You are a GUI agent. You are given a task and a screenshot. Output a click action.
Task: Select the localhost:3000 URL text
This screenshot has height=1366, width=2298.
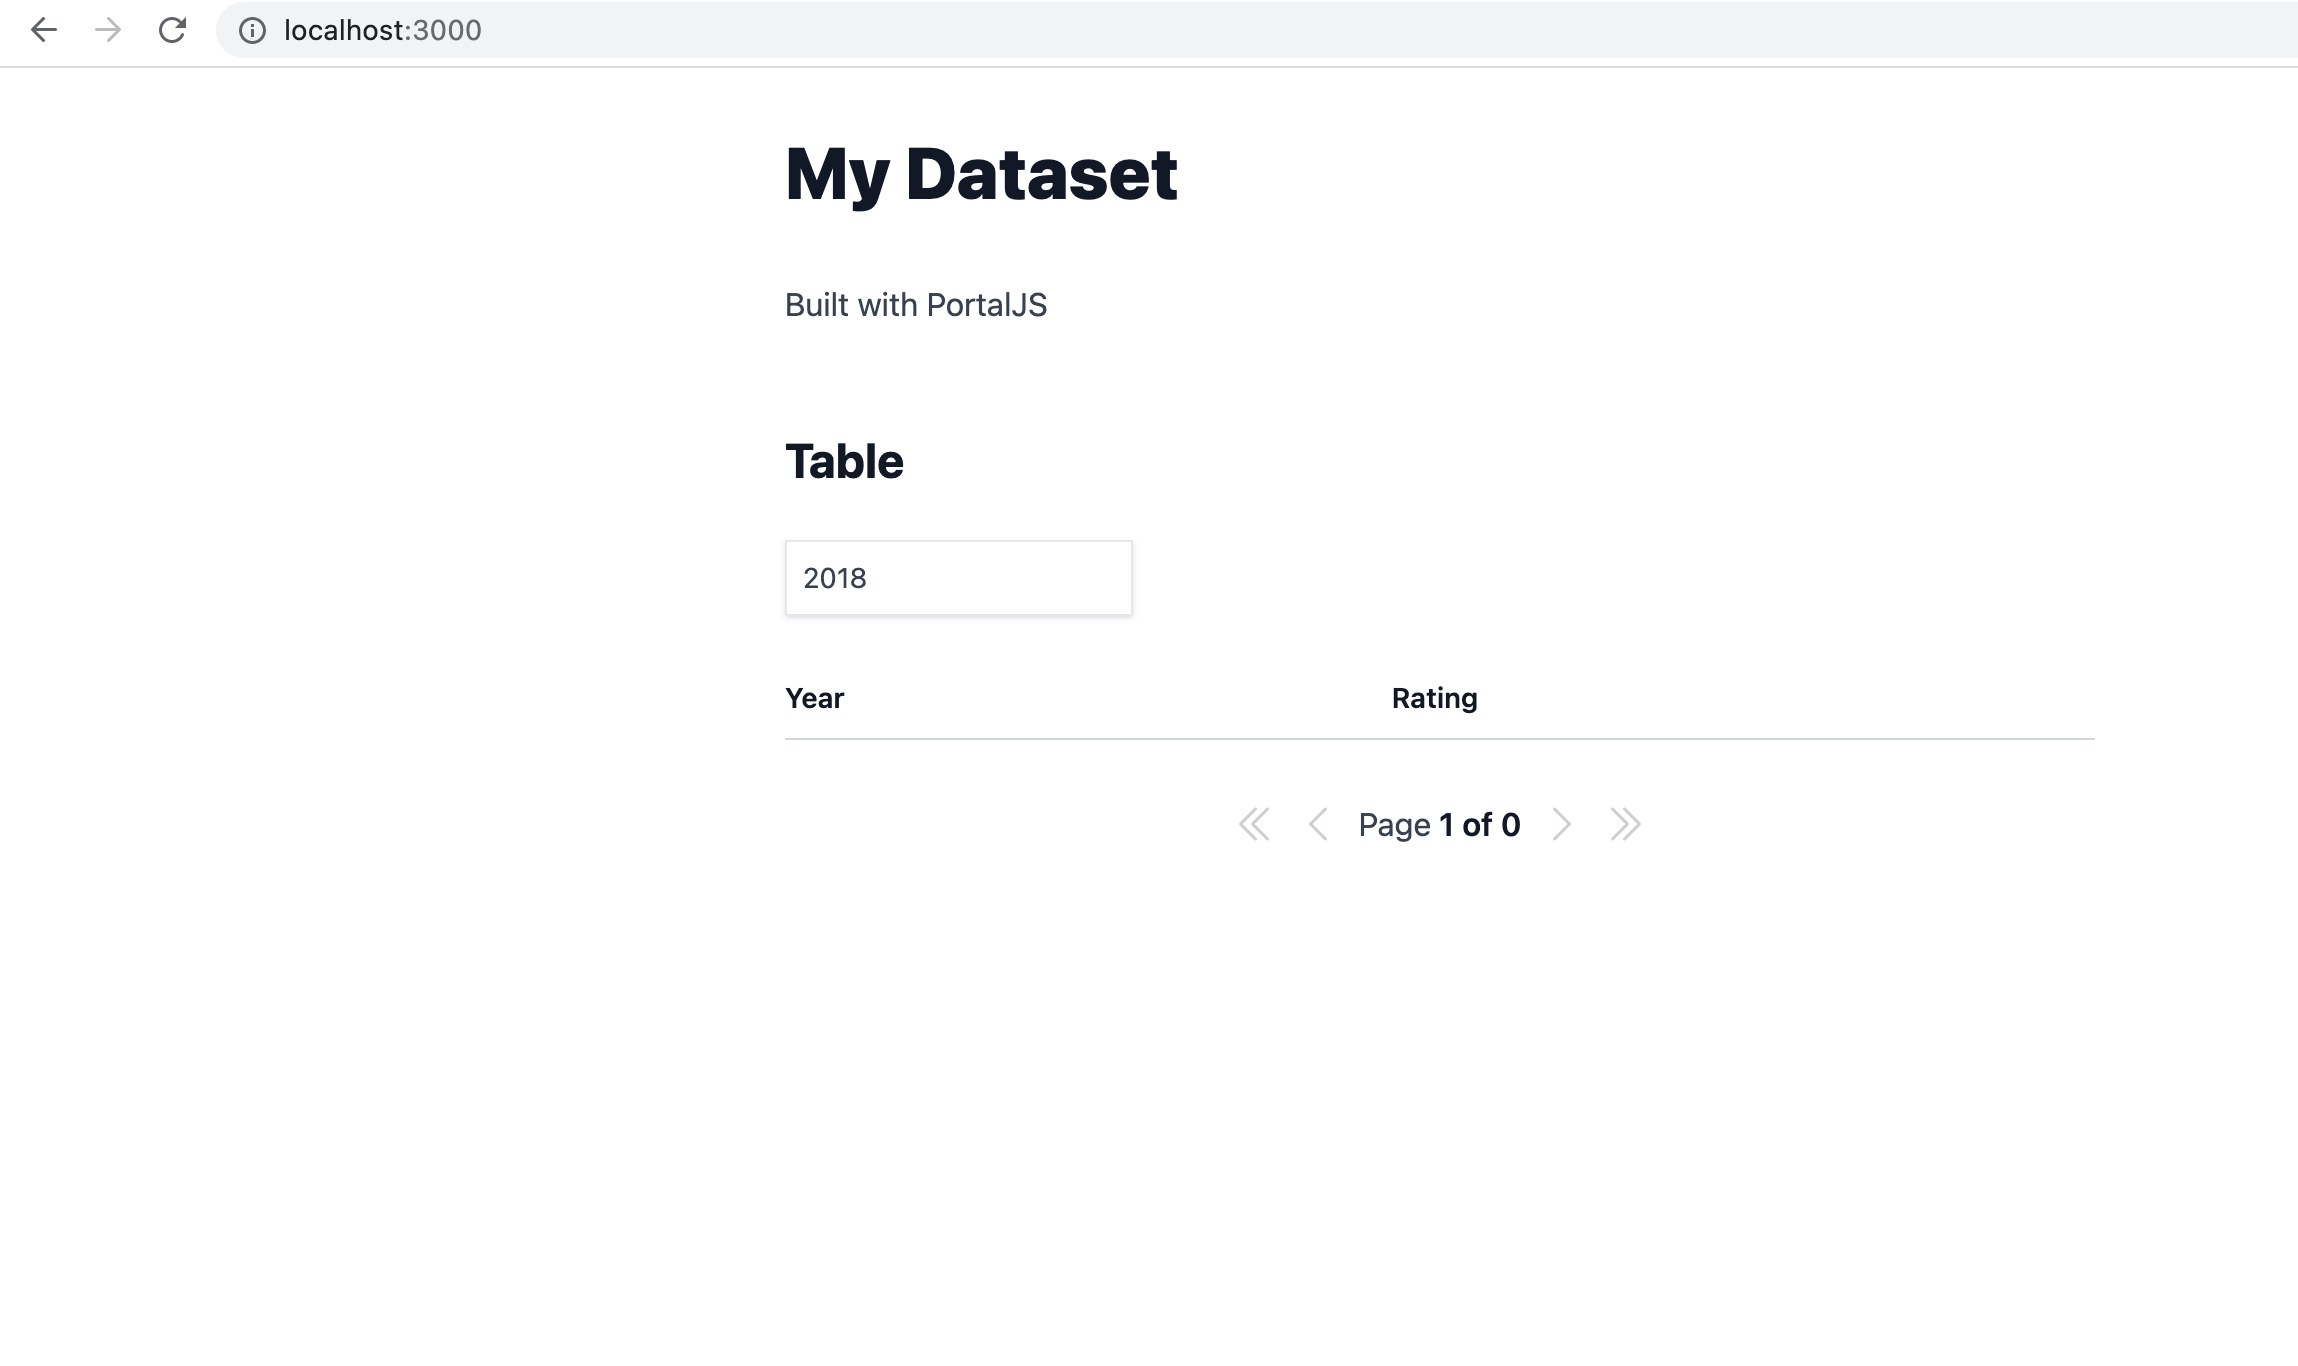382,30
